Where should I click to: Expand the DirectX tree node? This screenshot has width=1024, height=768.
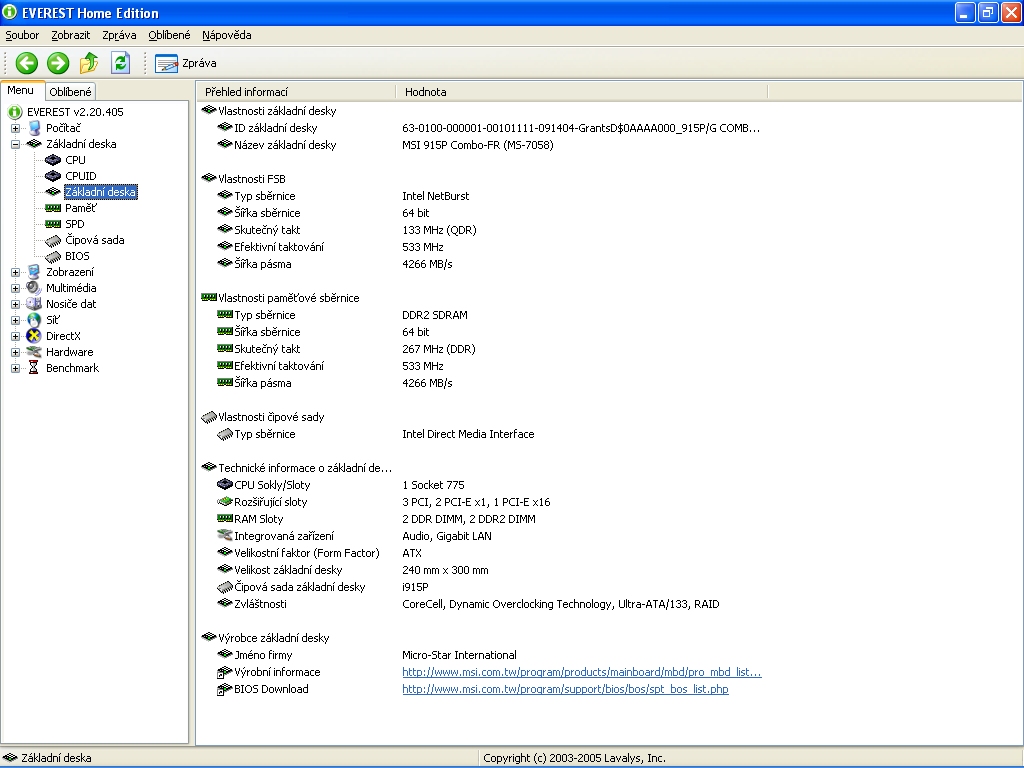pos(16,336)
